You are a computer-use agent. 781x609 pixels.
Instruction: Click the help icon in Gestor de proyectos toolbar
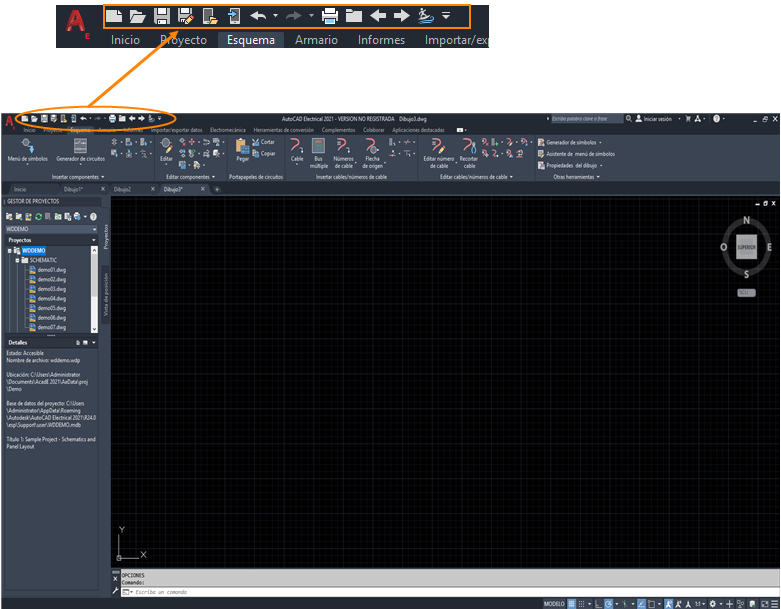tap(93, 217)
